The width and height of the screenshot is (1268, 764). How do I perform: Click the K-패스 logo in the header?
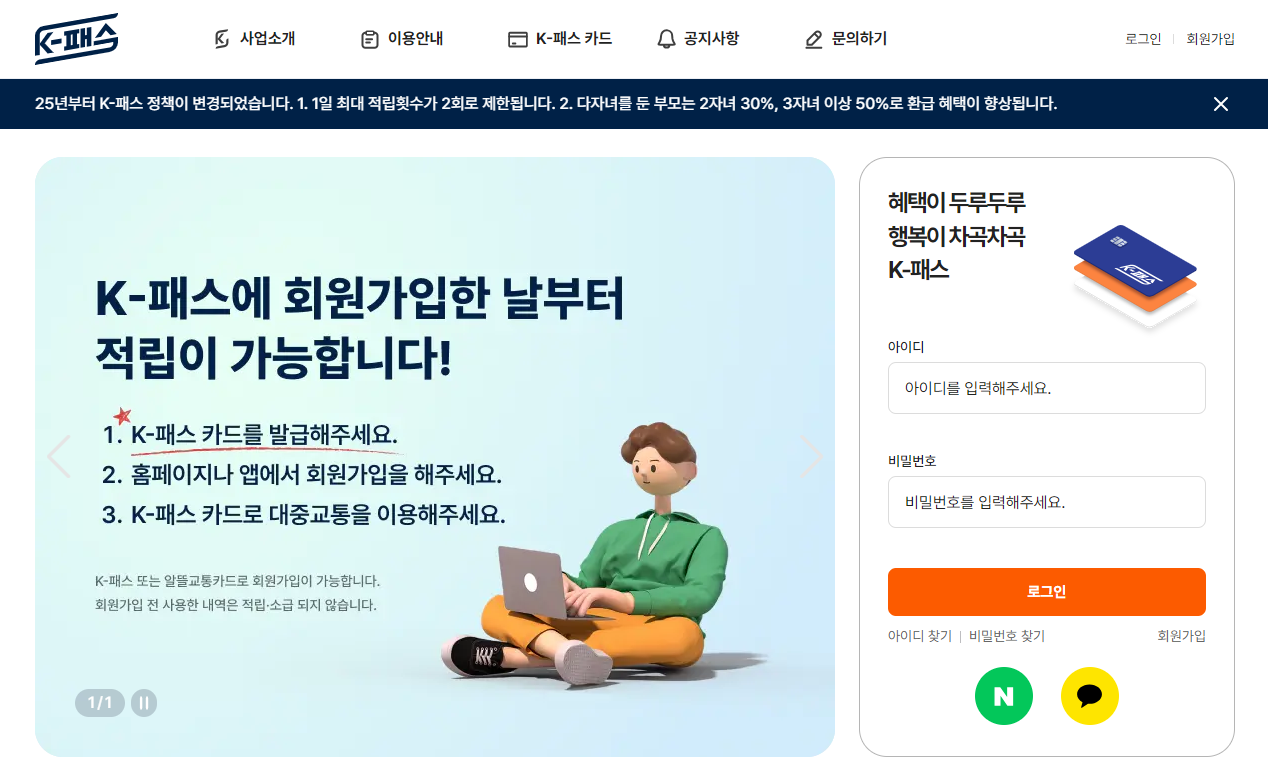(x=77, y=39)
